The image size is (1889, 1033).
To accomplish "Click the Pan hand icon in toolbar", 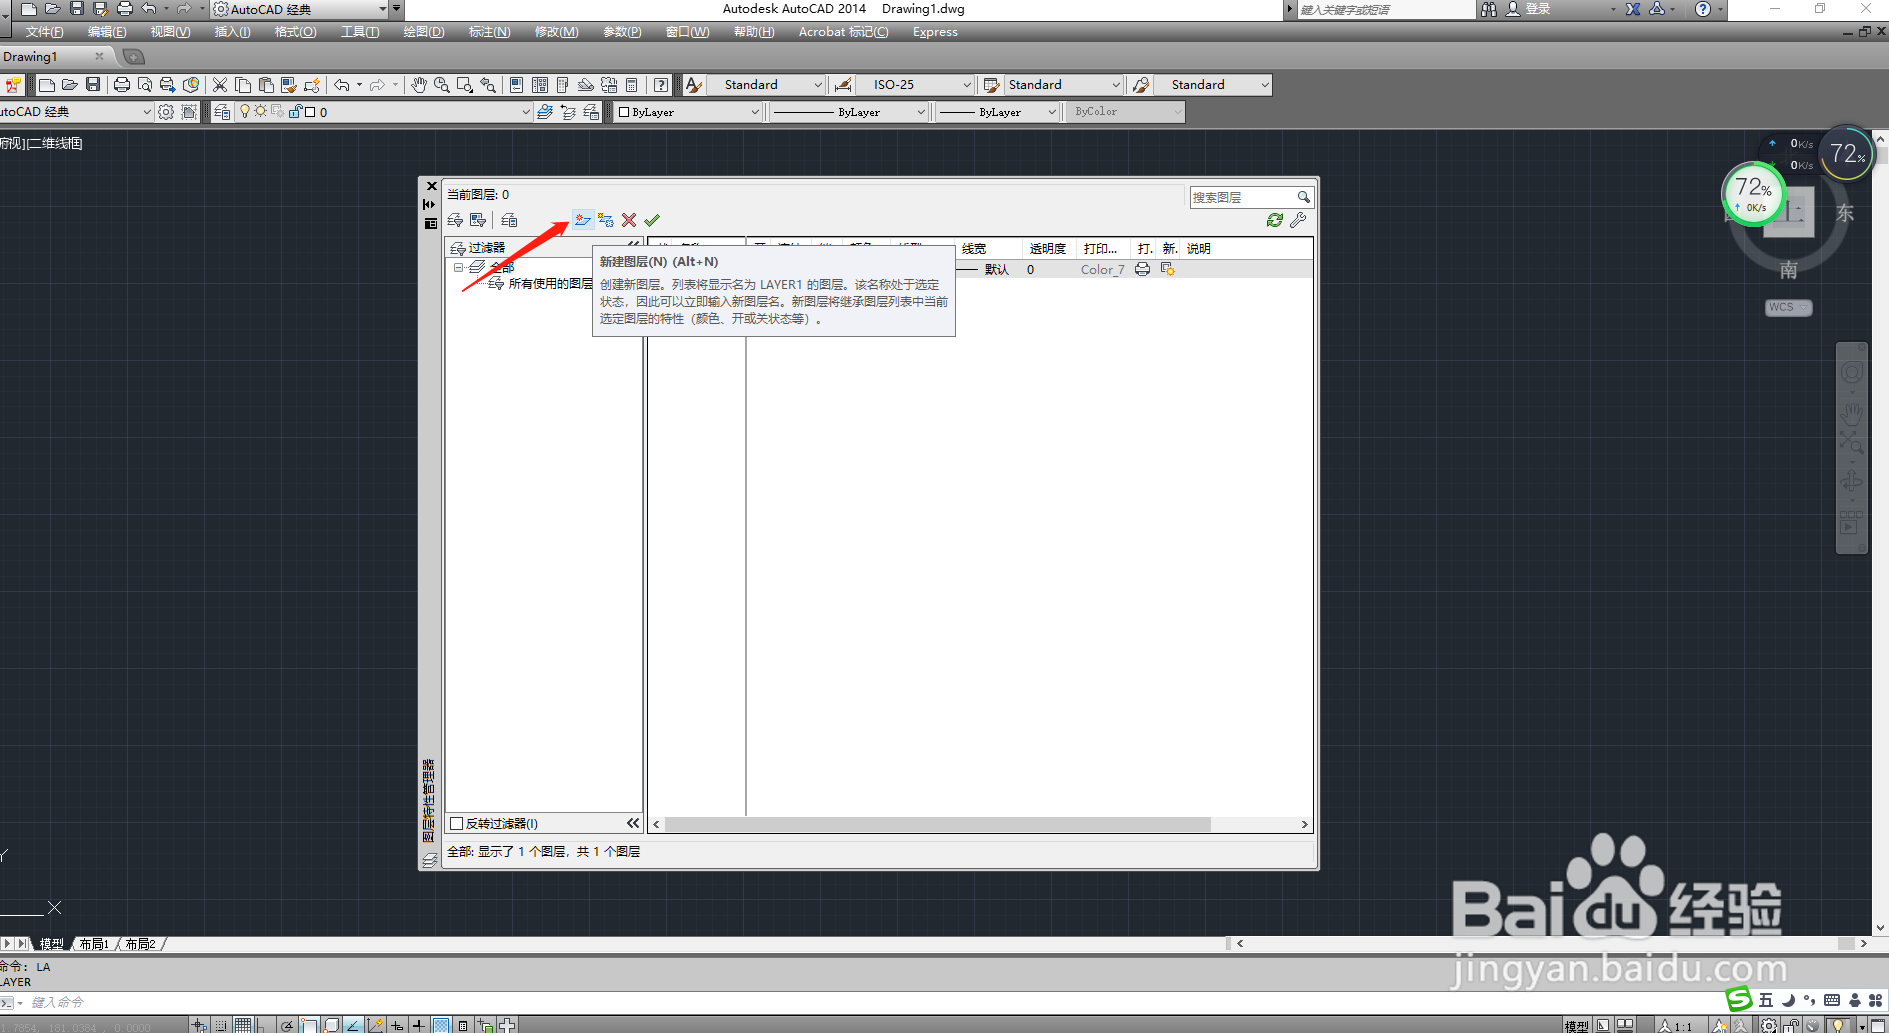I will coord(419,85).
